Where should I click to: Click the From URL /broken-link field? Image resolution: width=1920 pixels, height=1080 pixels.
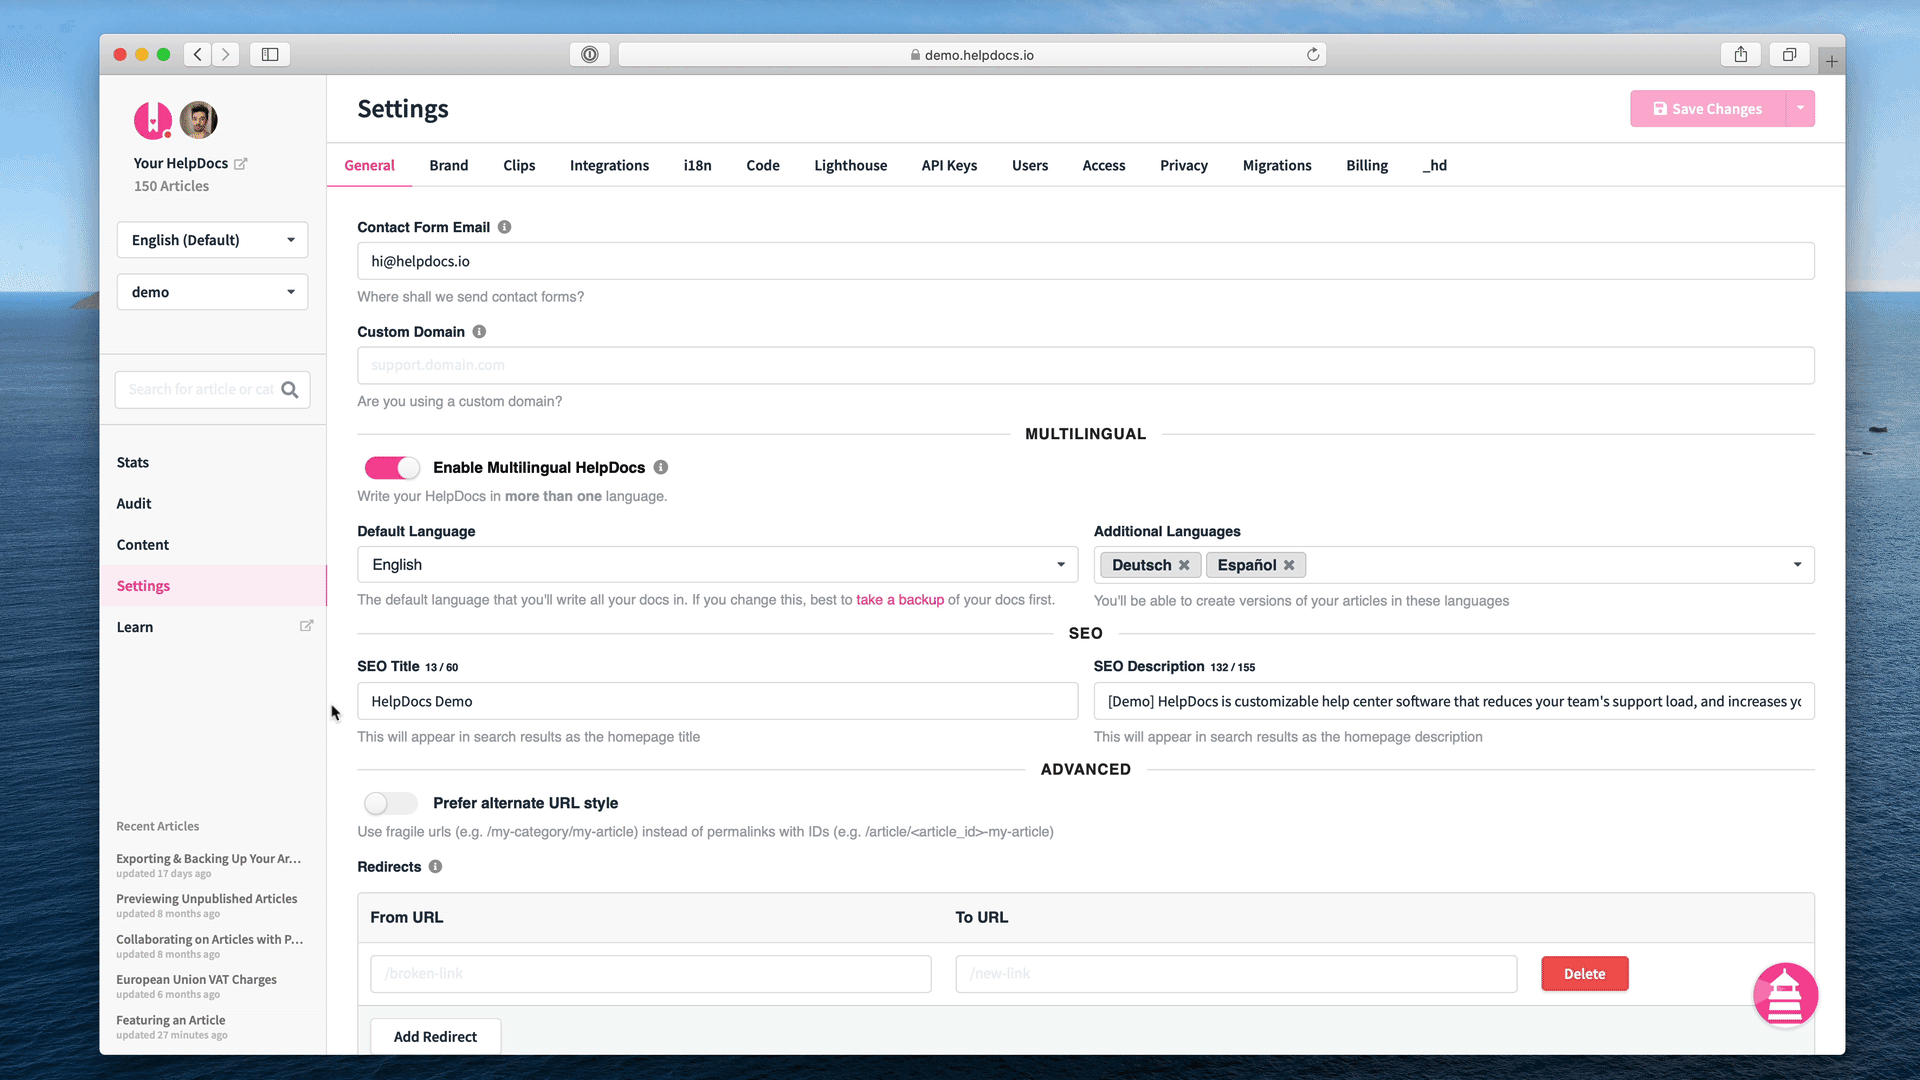click(x=651, y=974)
